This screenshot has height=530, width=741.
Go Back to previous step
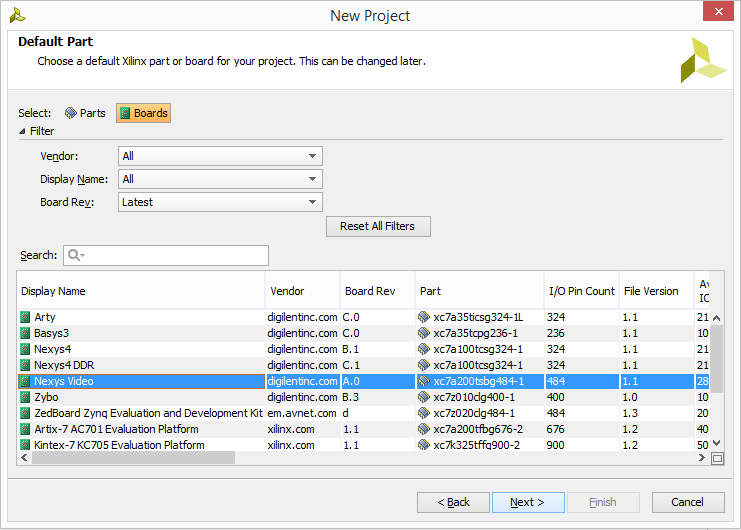(453, 502)
